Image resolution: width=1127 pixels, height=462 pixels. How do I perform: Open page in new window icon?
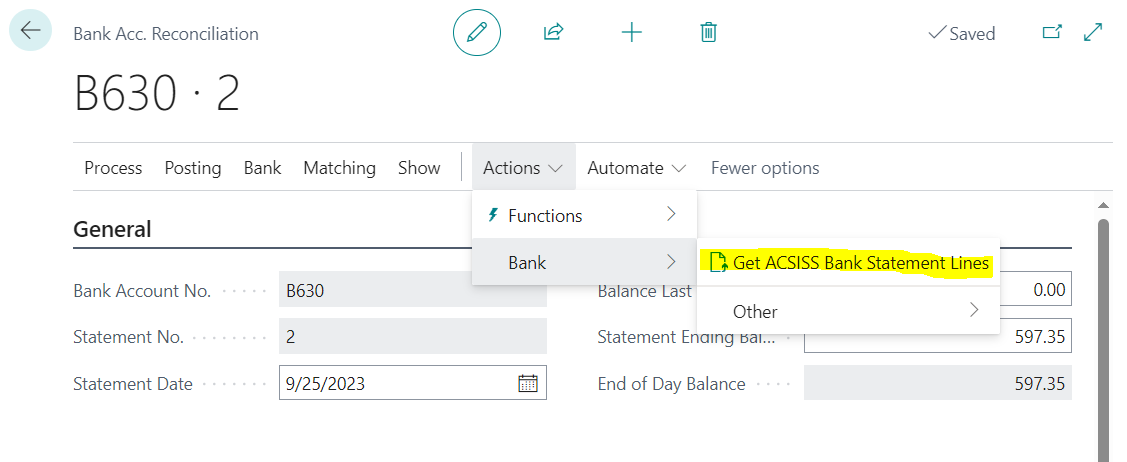tap(1051, 32)
